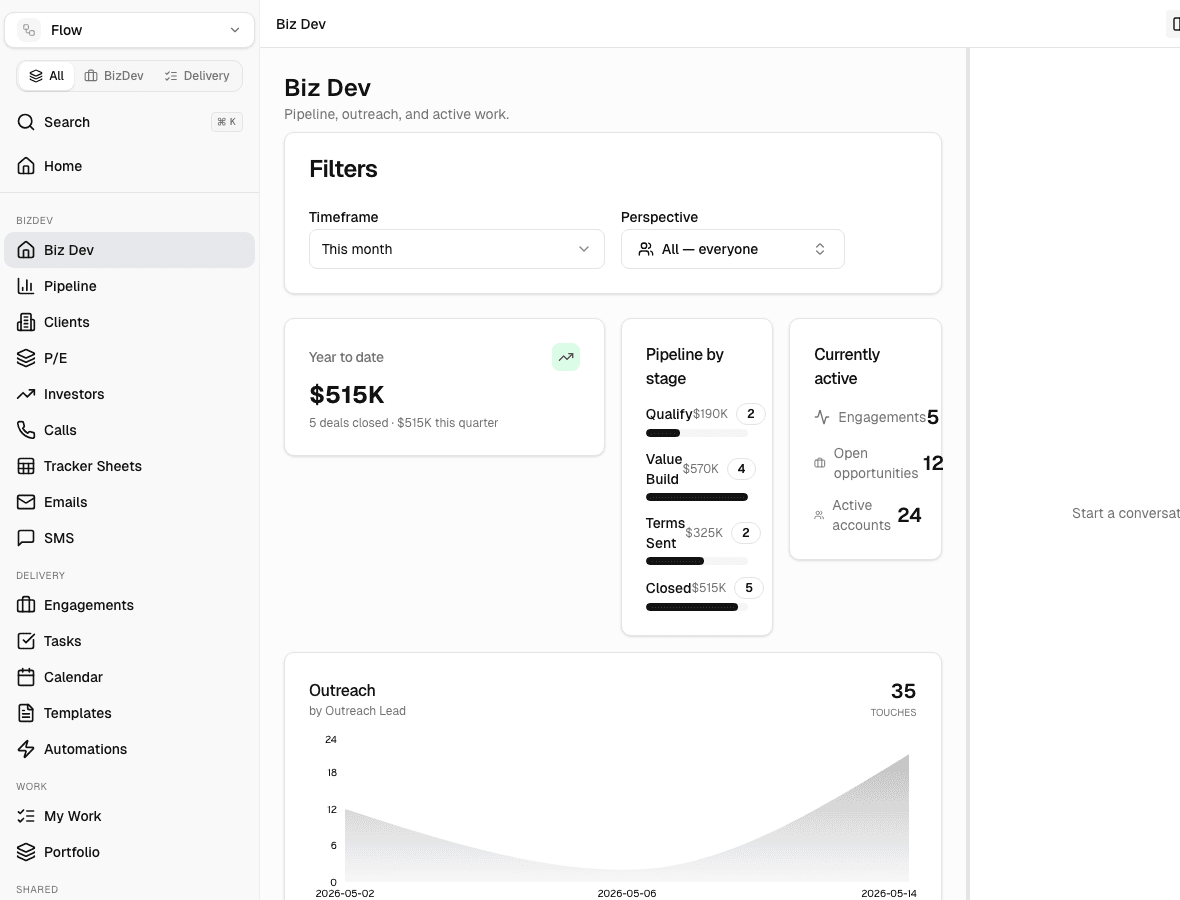This screenshot has height=900, width=1180.
Task: Click the $570K Value Build amount
Action: click(x=701, y=469)
